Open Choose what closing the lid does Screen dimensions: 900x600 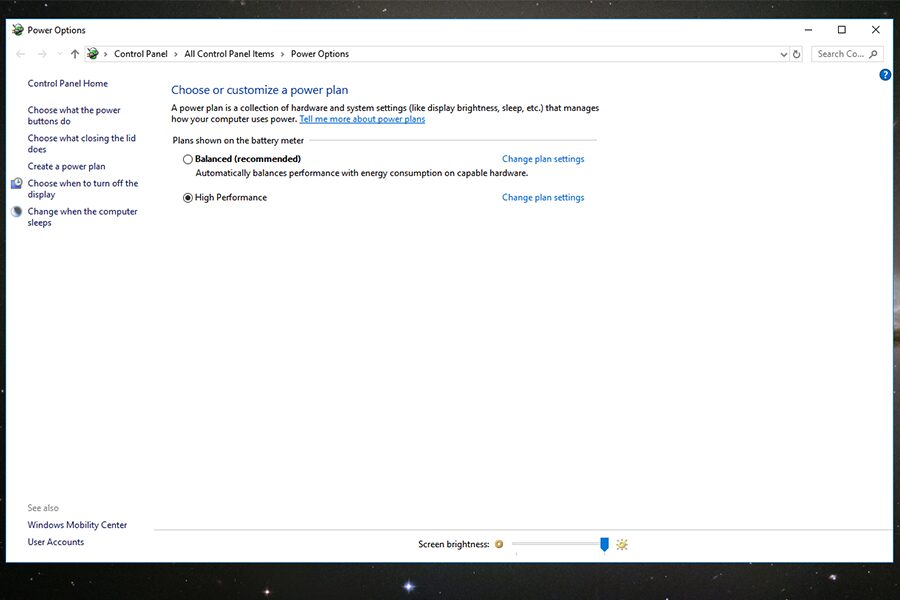pos(82,144)
